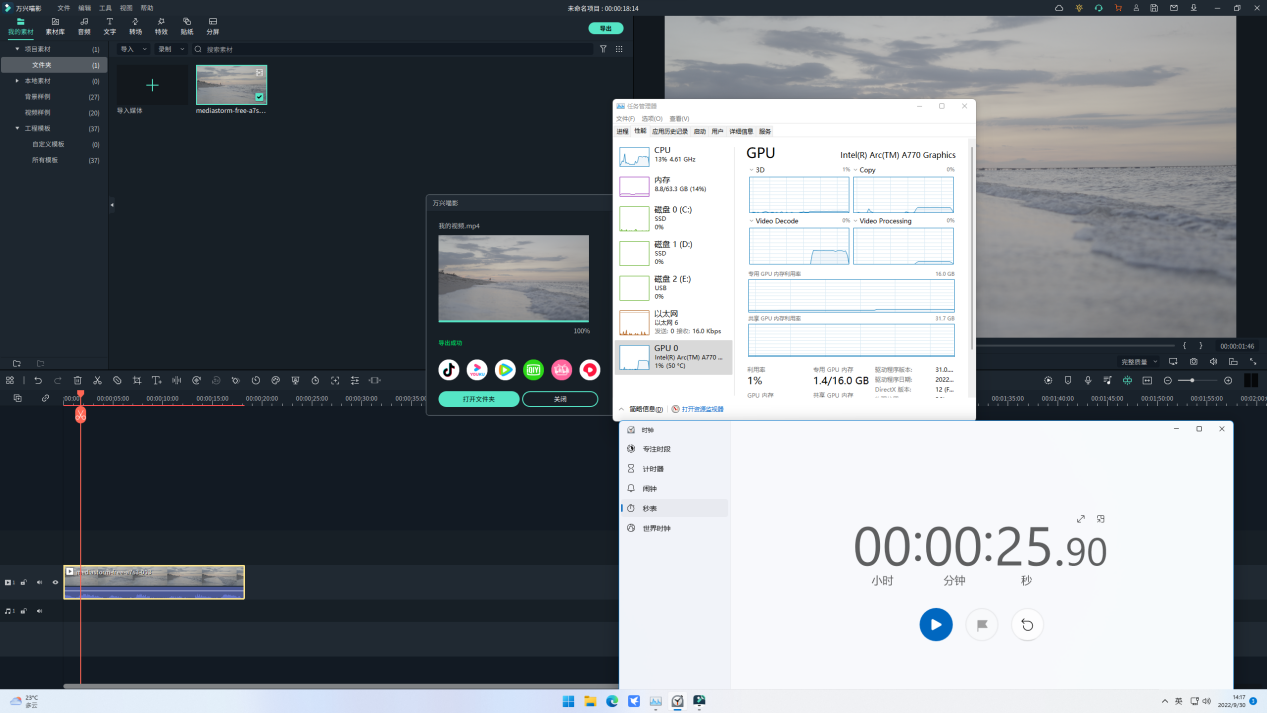The image size is (1267, 713).
Task: Click the filter icon beside the media search
Action: (603, 49)
